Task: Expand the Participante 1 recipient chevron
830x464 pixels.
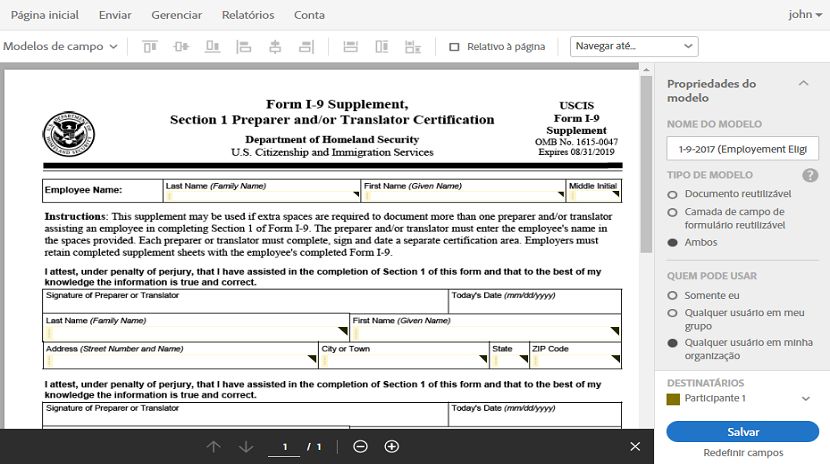Action: (x=806, y=398)
